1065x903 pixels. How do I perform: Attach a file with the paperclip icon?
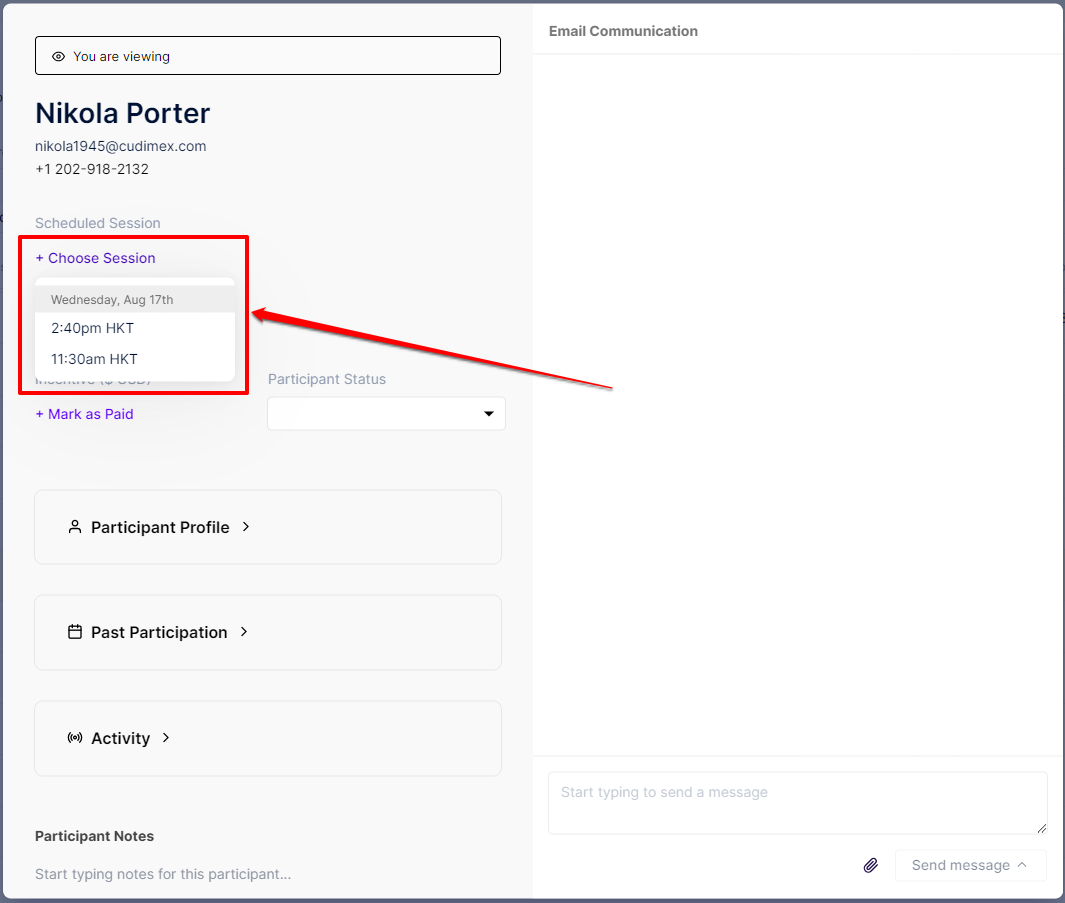point(871,865)
